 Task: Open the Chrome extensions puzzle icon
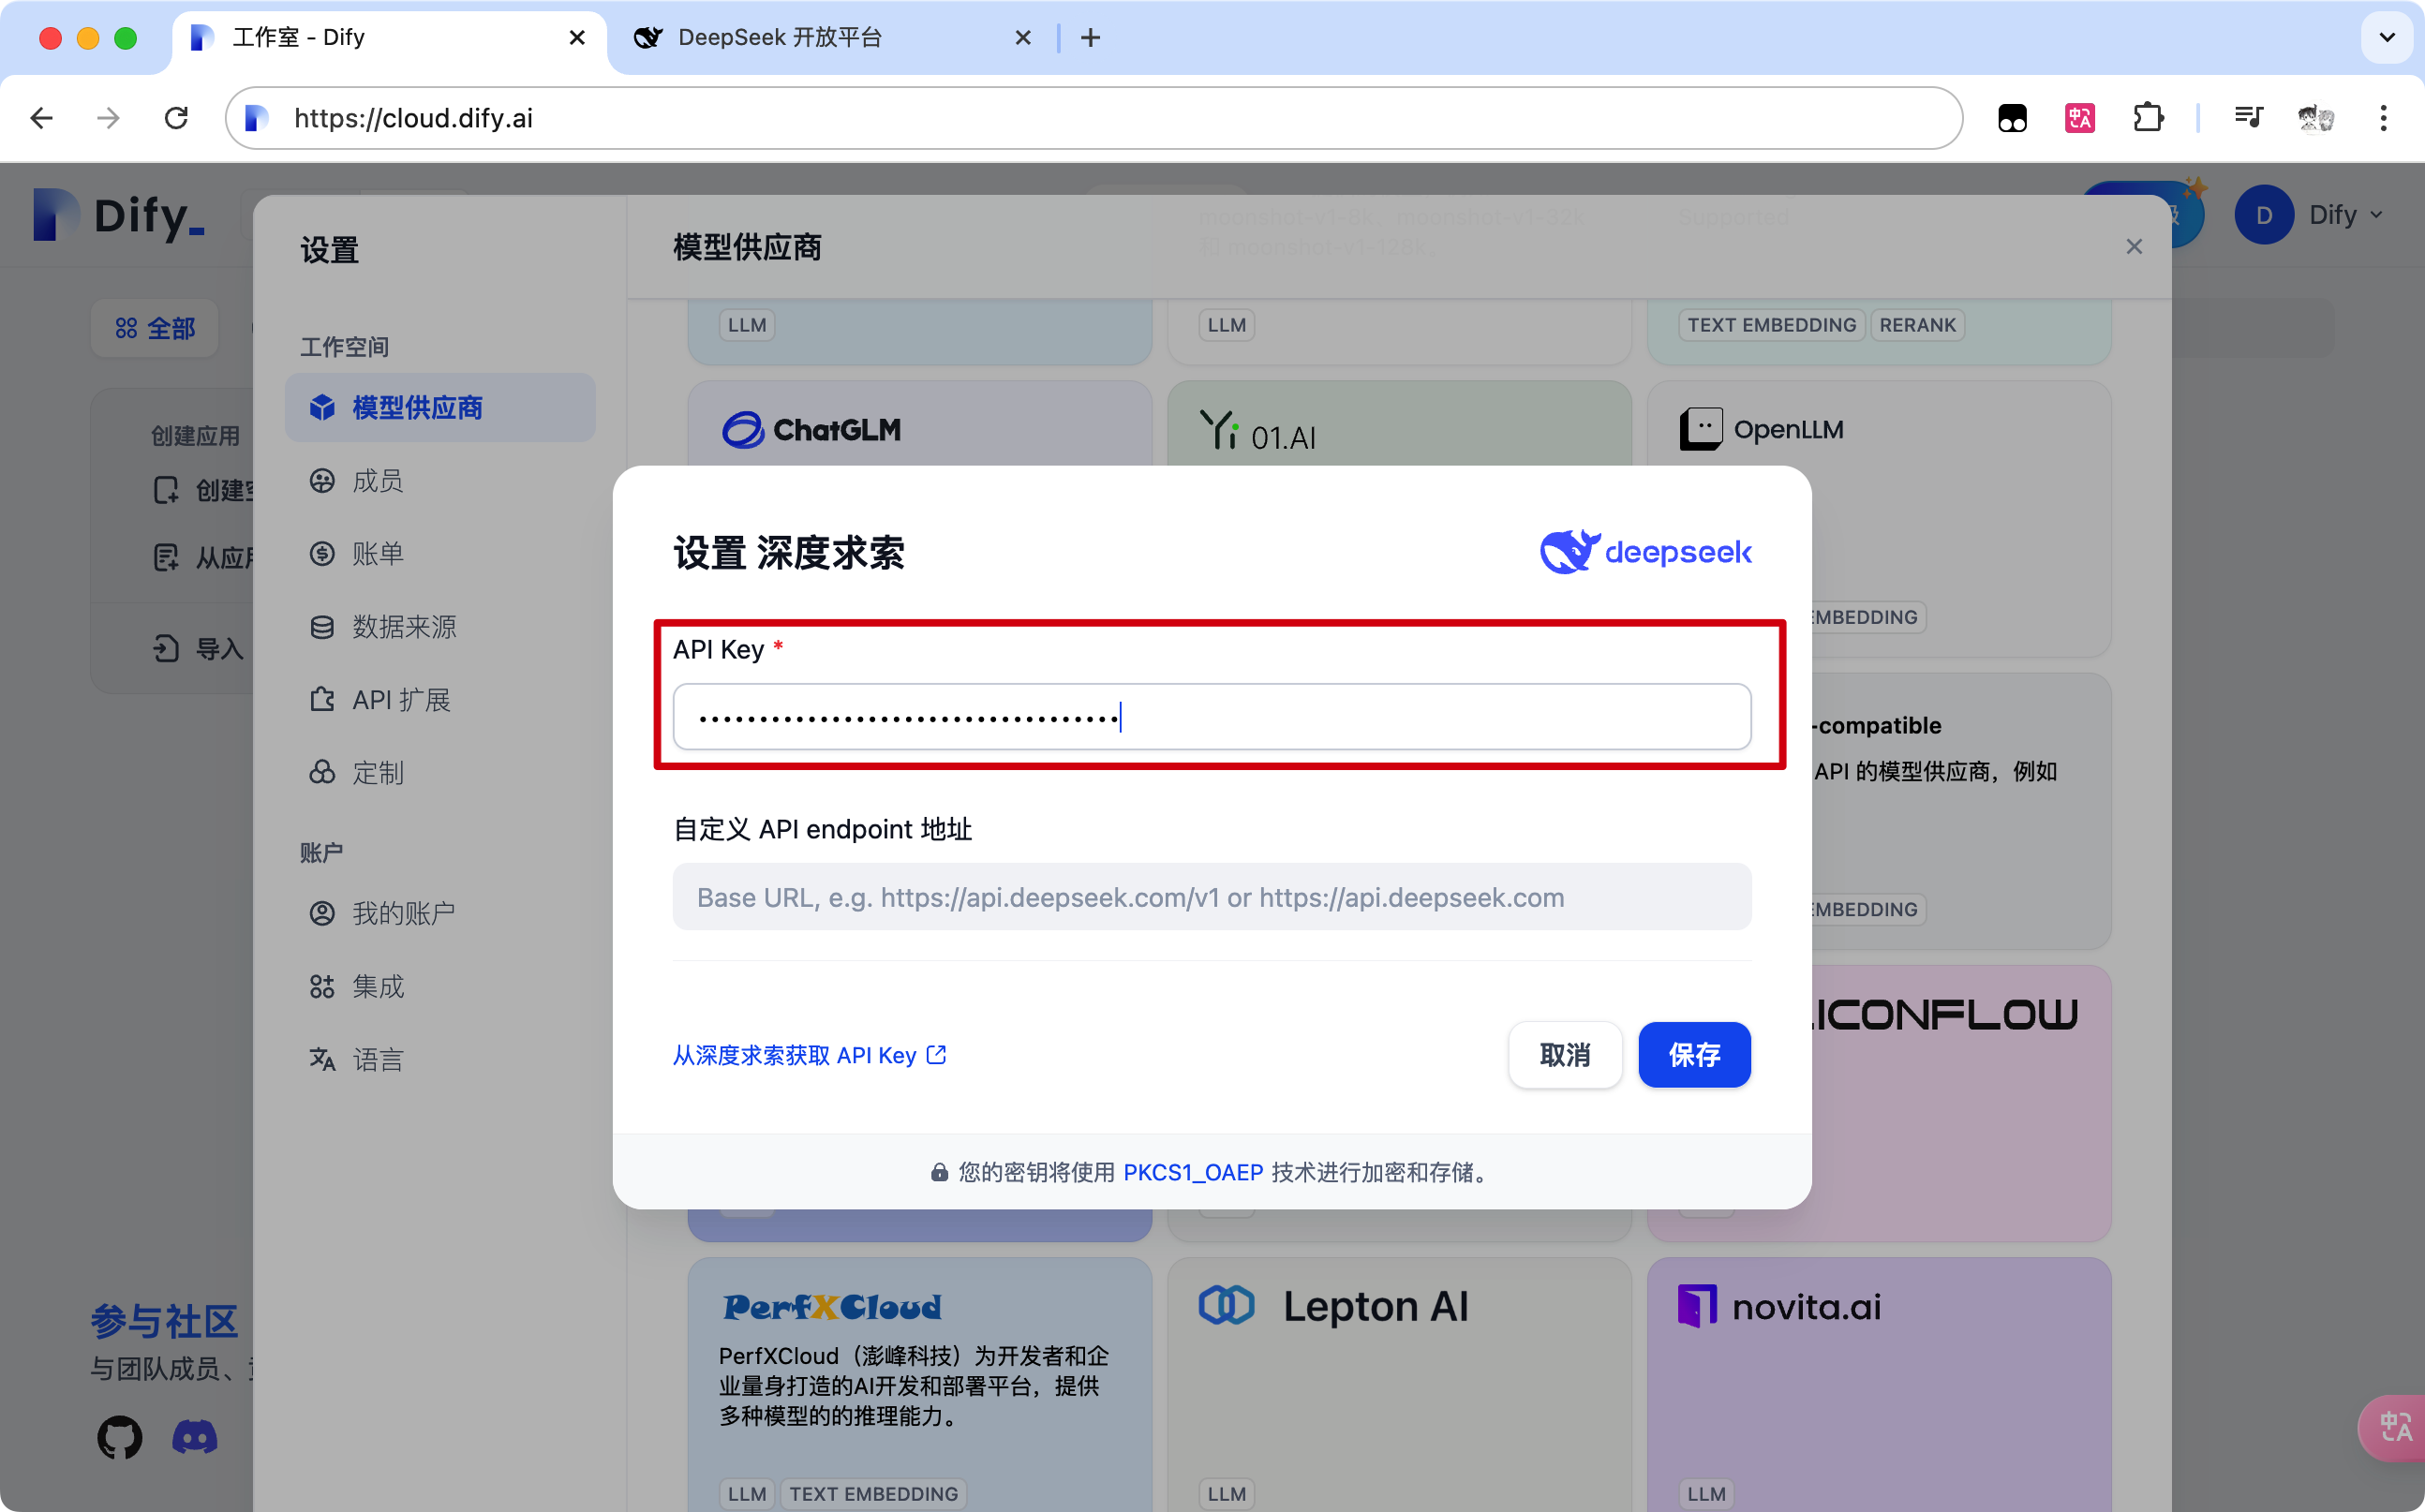[2148, 118]
